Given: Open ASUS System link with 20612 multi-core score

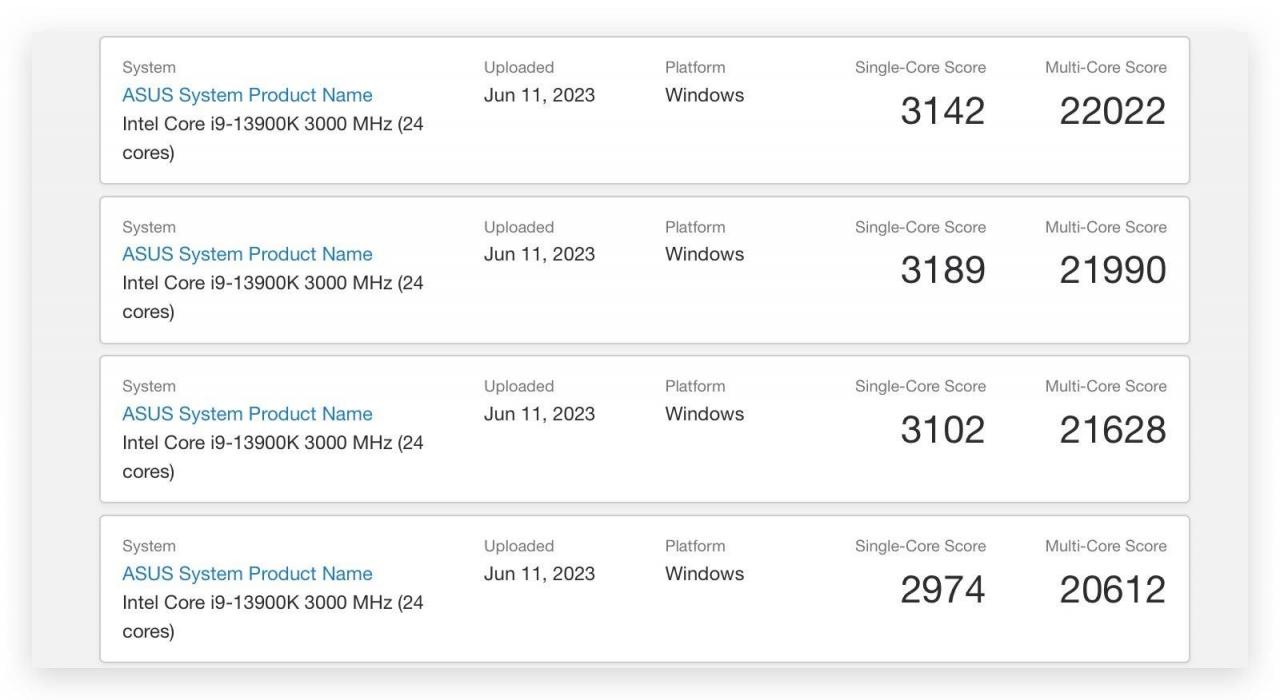Looking at the screenshot, I should click(x=247, y=574).
